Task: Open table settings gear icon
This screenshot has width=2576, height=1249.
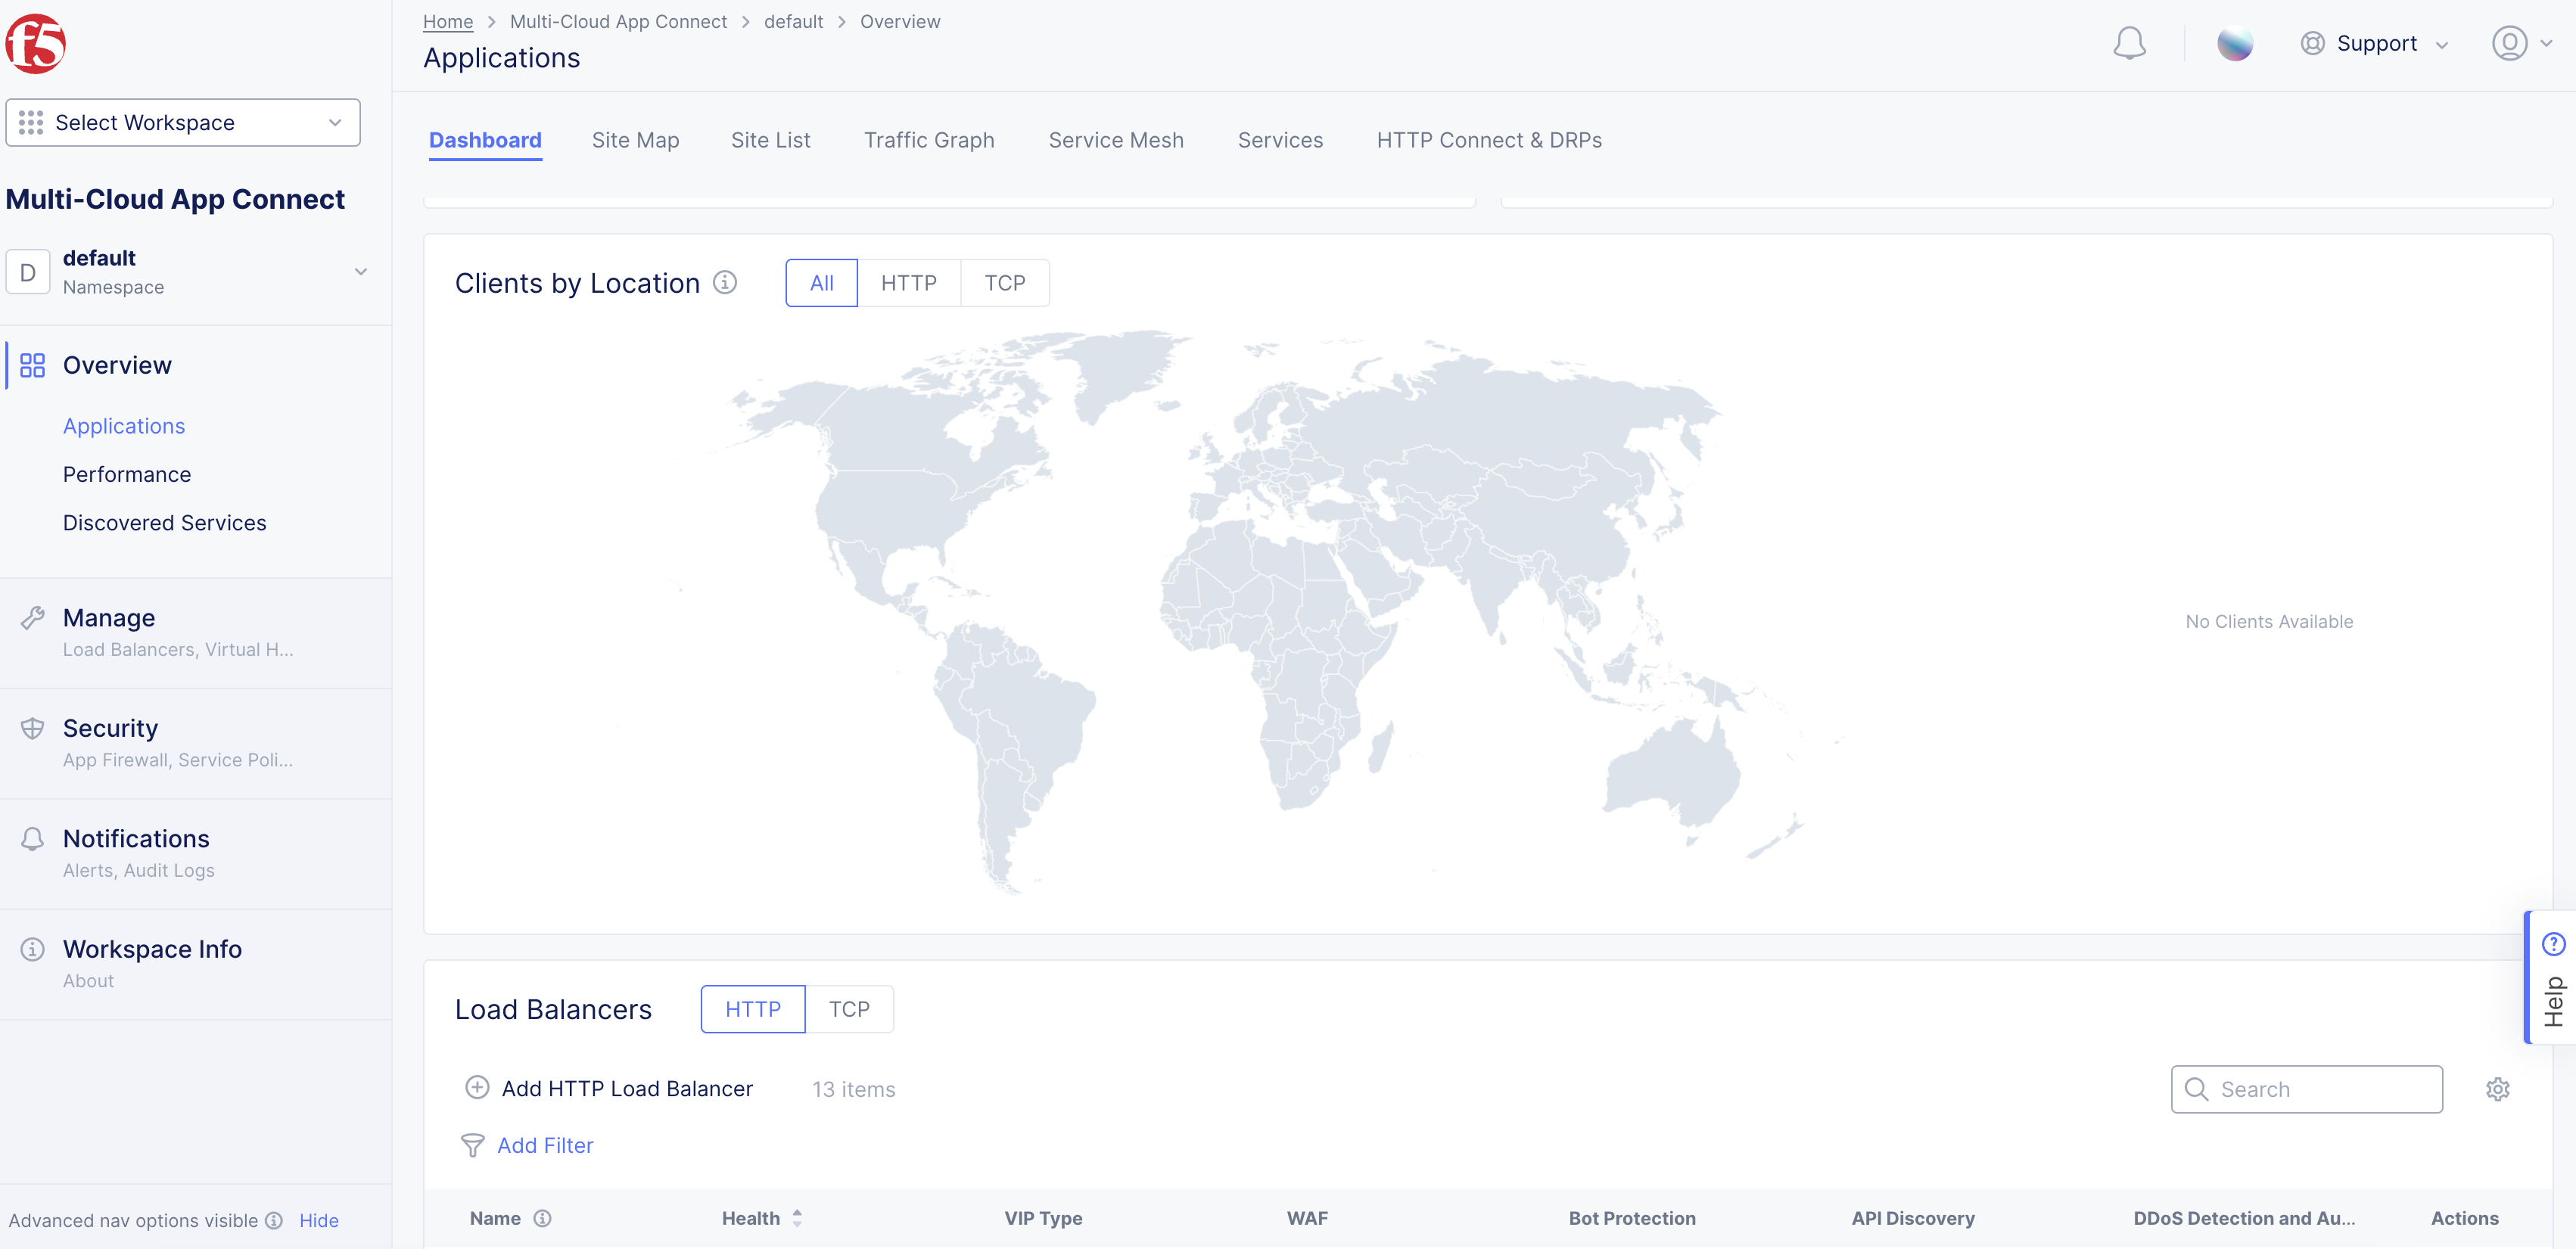Action: pos(2497,1089)
